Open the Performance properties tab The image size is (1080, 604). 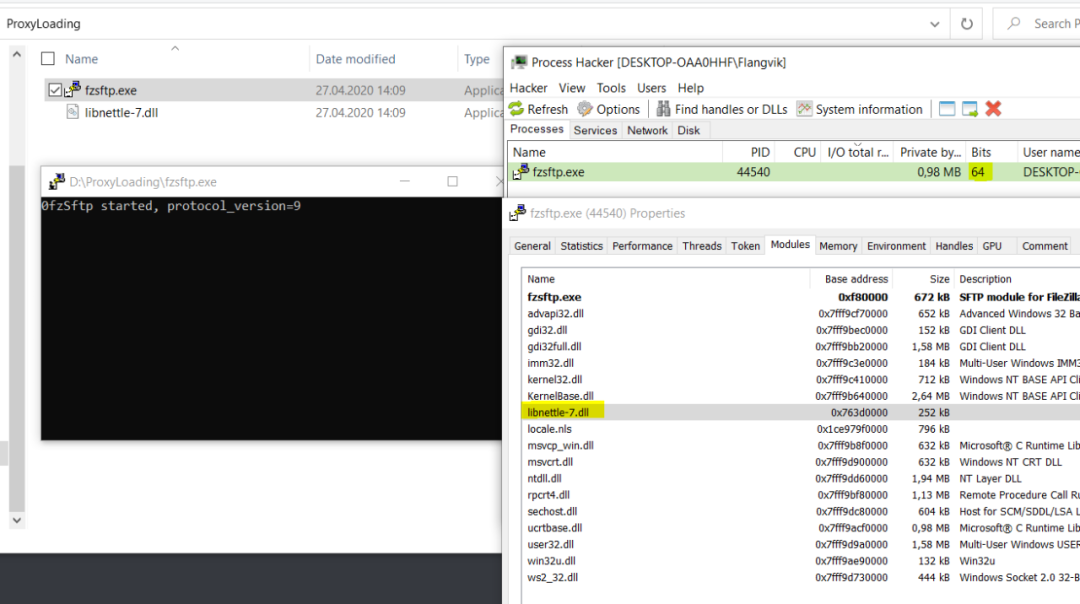[642, 246]
